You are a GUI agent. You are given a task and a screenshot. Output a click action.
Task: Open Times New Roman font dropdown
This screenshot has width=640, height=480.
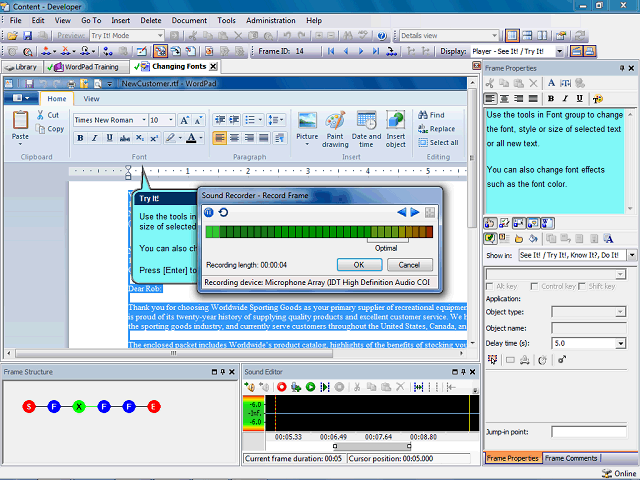pos(144,120)
